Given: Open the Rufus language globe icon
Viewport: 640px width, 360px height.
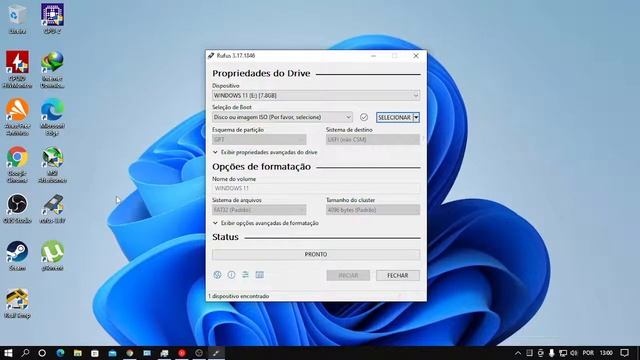Looking at the screenshot, I should pyautogui.click(x=217, y=275).
